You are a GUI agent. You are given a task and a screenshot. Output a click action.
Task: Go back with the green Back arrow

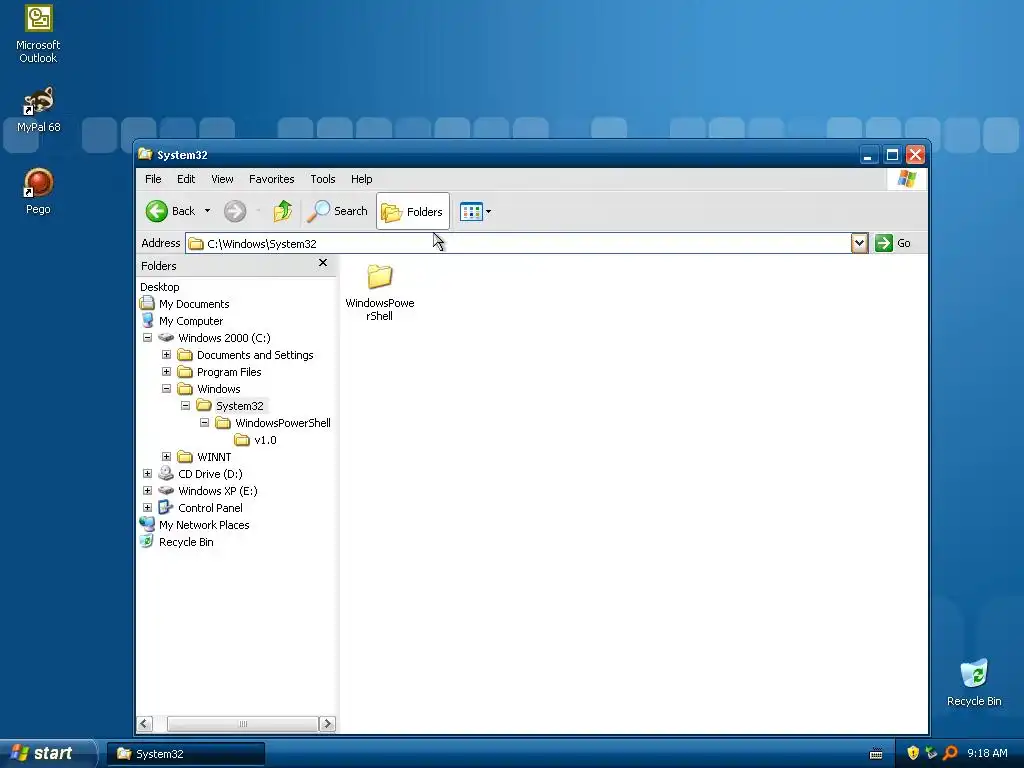pyautogui.click(x=170, y=211)
